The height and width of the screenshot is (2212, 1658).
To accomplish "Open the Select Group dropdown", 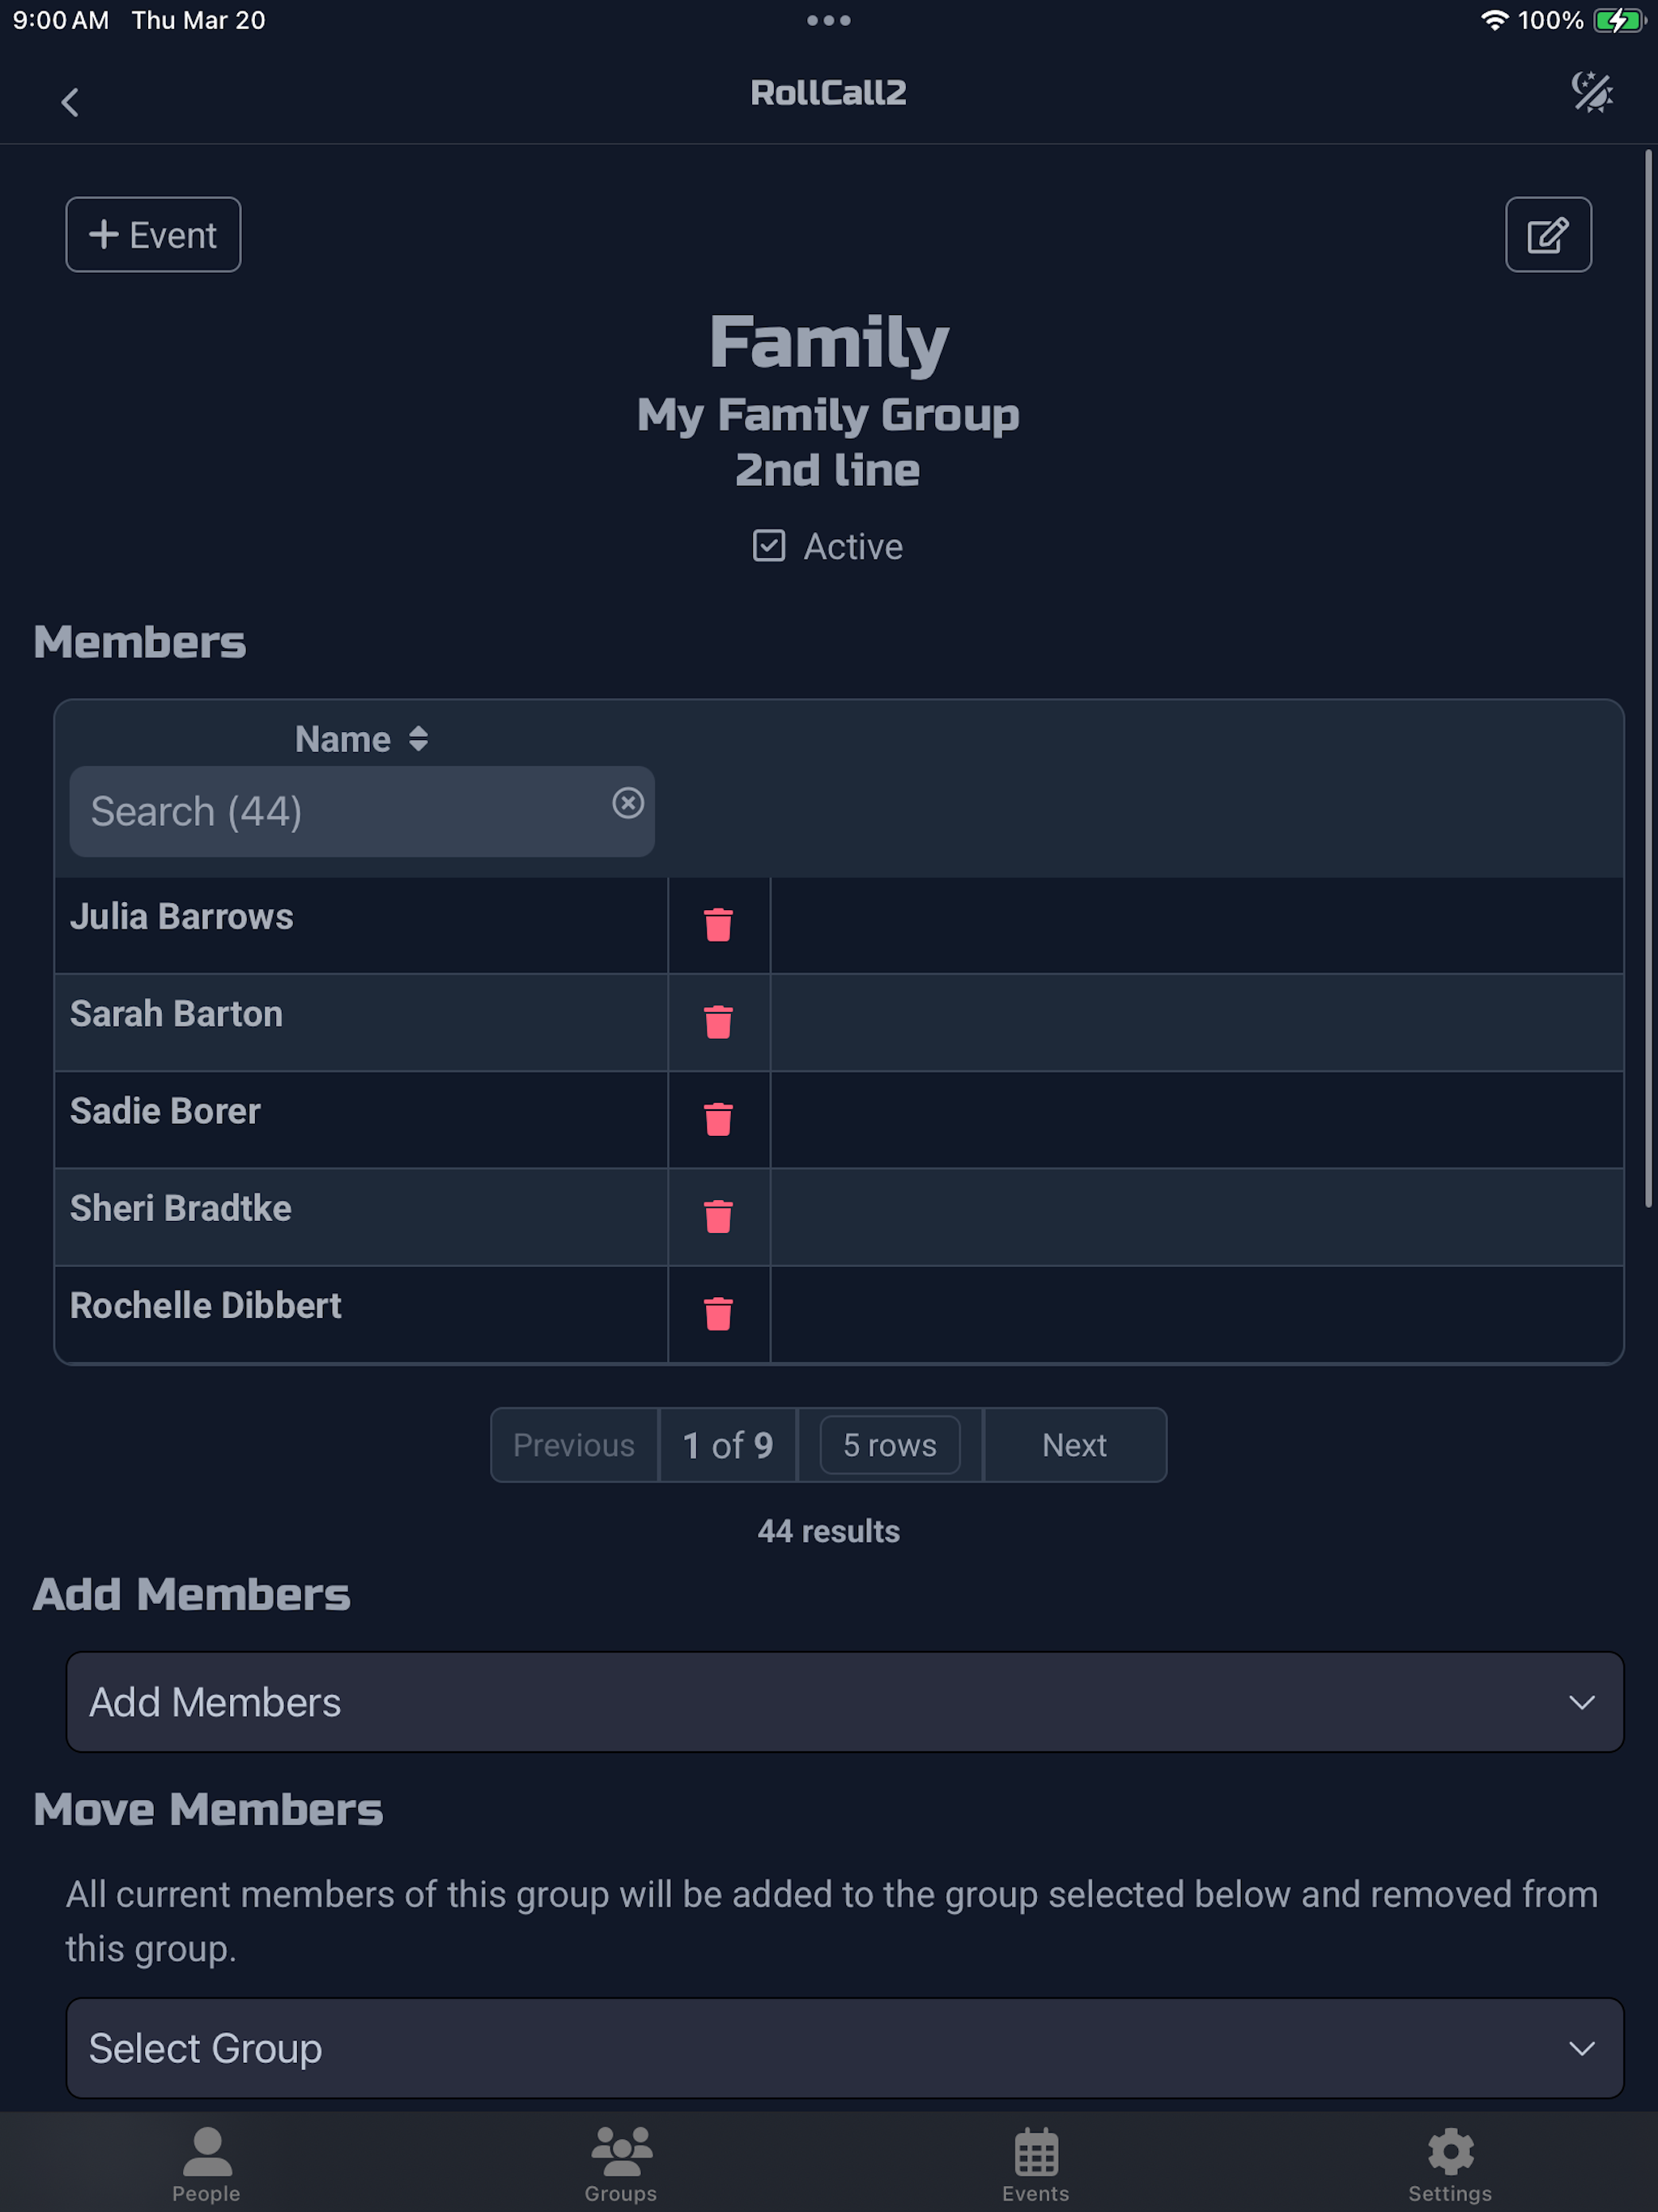I will pyautogui.click(x=844, y=2047).
